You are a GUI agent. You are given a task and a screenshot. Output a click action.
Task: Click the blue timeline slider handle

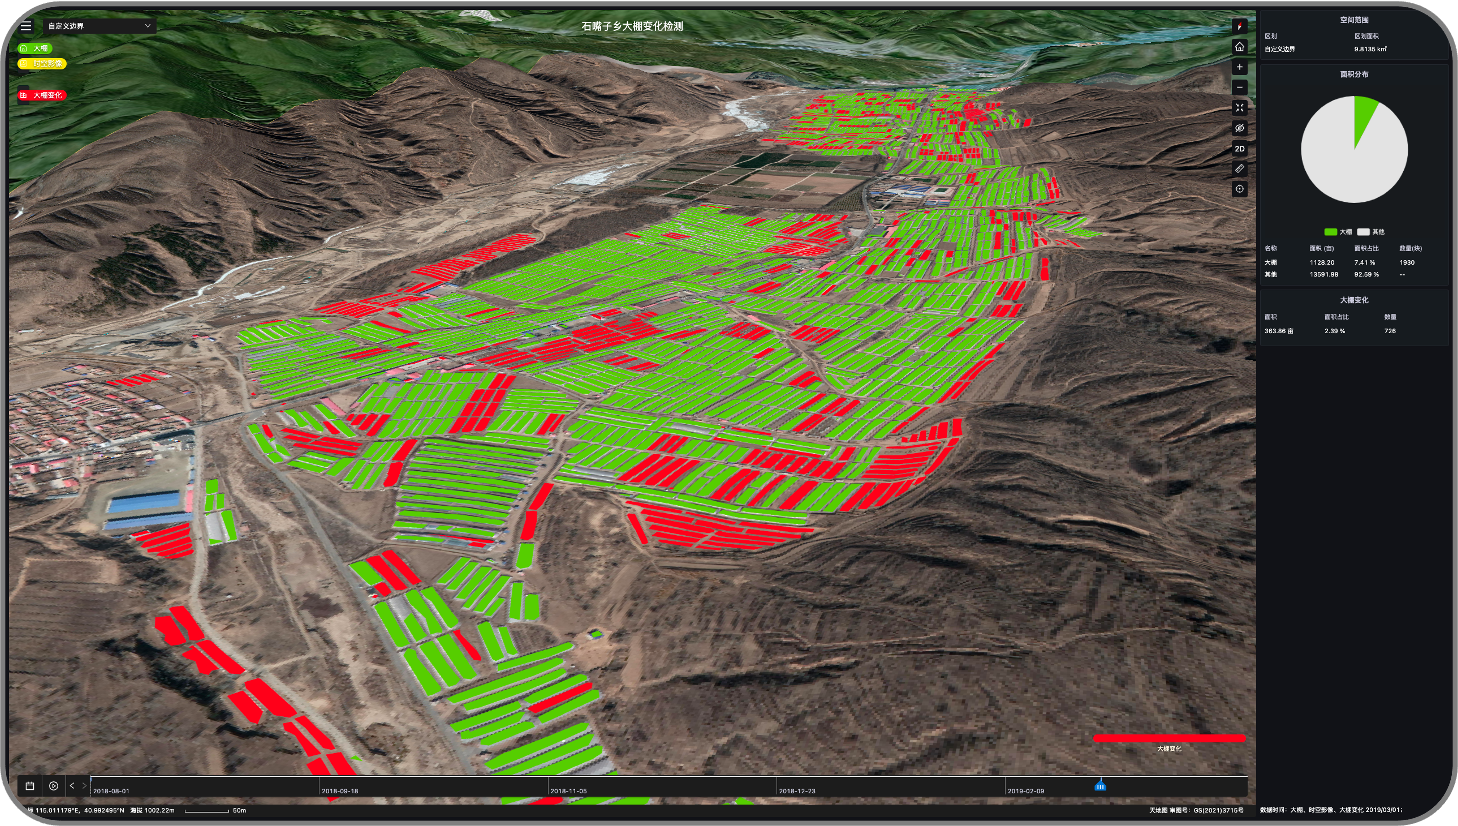click(x=1100, y=786)
